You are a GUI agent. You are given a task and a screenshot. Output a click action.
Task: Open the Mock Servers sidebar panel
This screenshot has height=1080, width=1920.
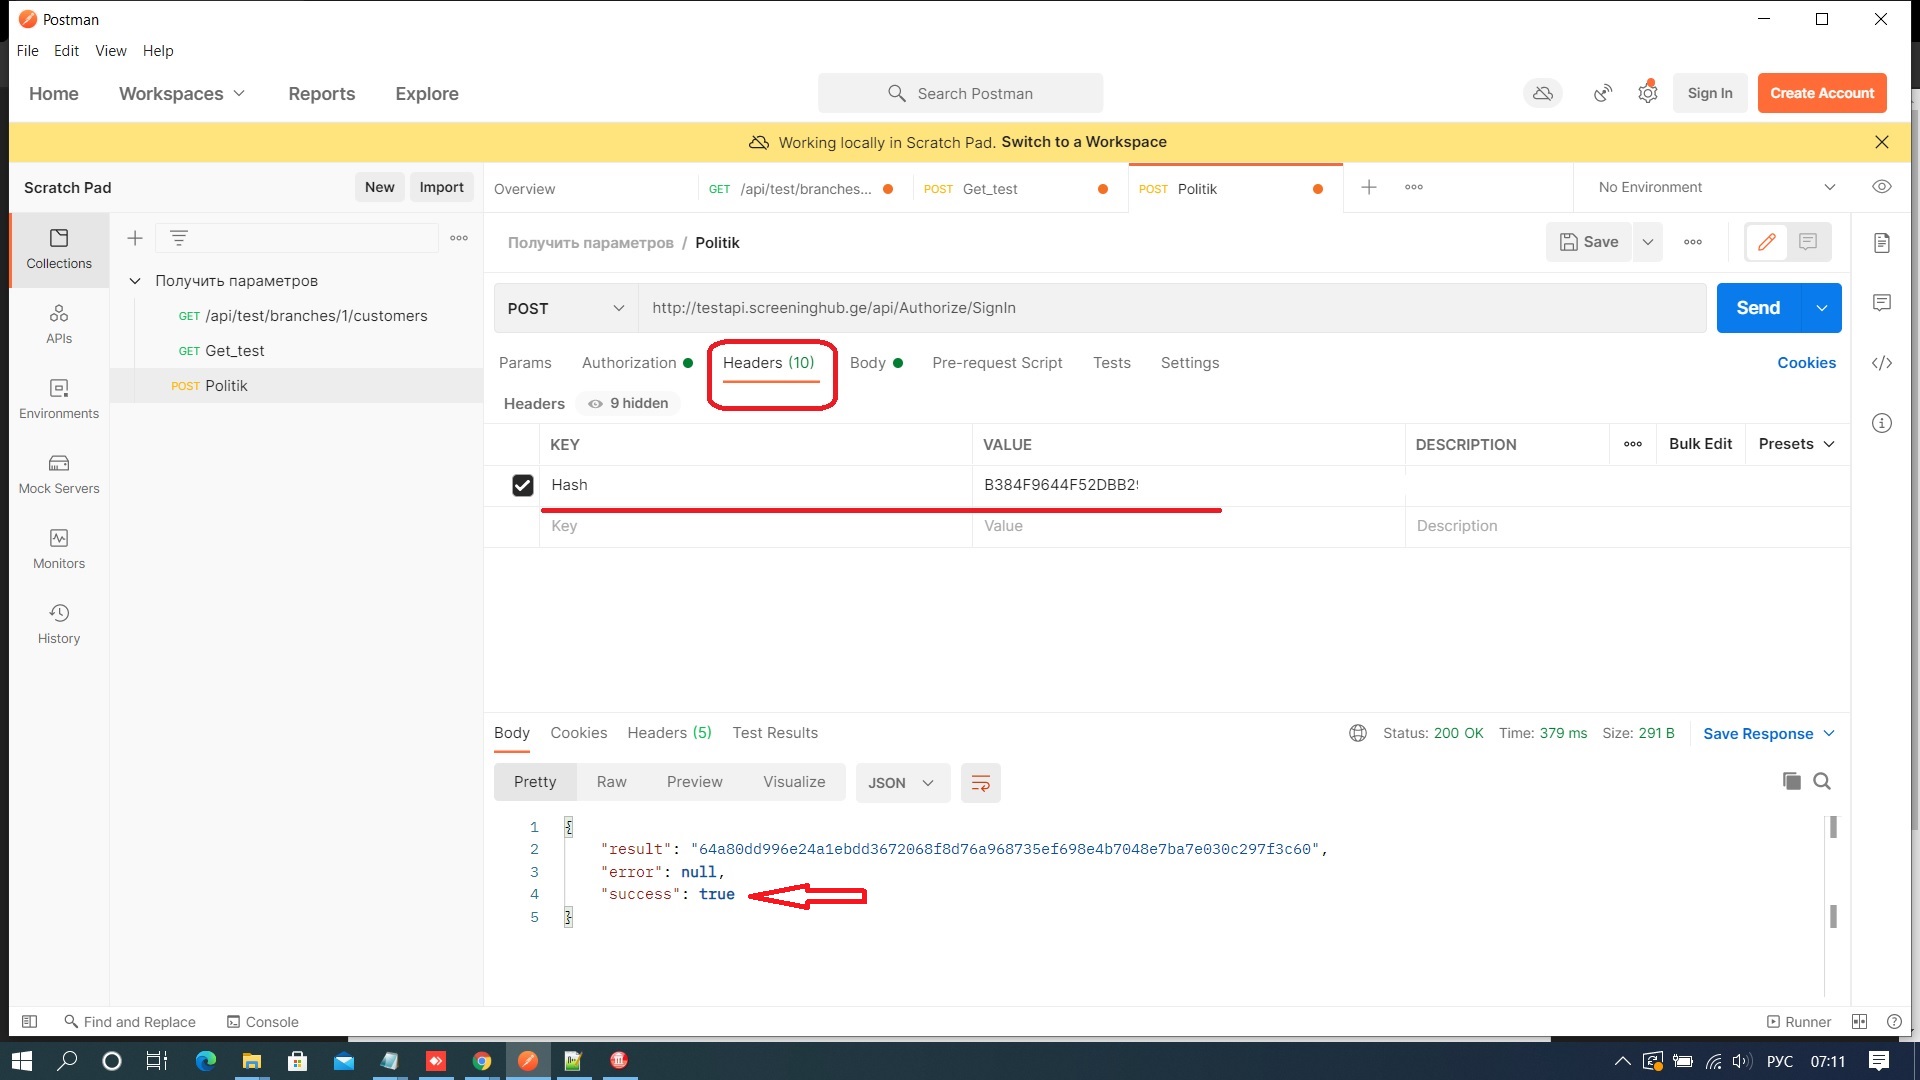[x=59, y=475]
